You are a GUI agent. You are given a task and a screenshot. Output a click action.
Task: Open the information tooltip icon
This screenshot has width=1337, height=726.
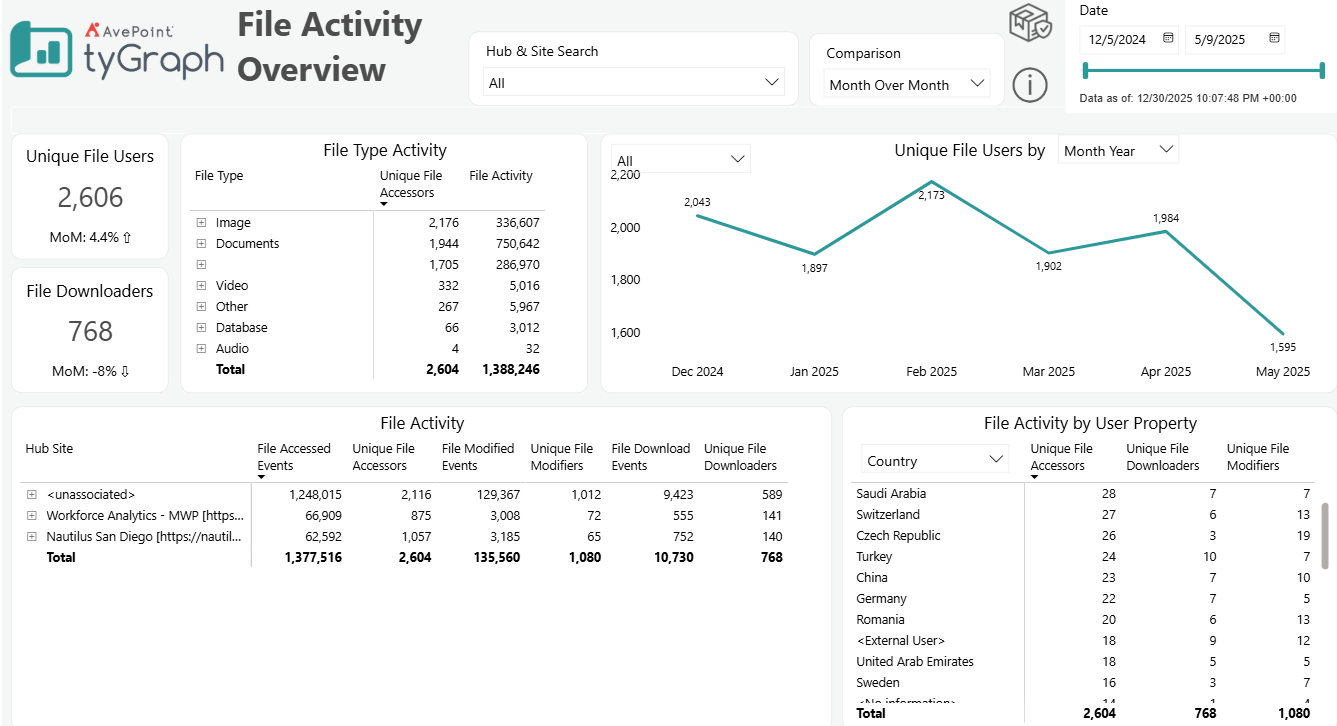point(1030,85)
